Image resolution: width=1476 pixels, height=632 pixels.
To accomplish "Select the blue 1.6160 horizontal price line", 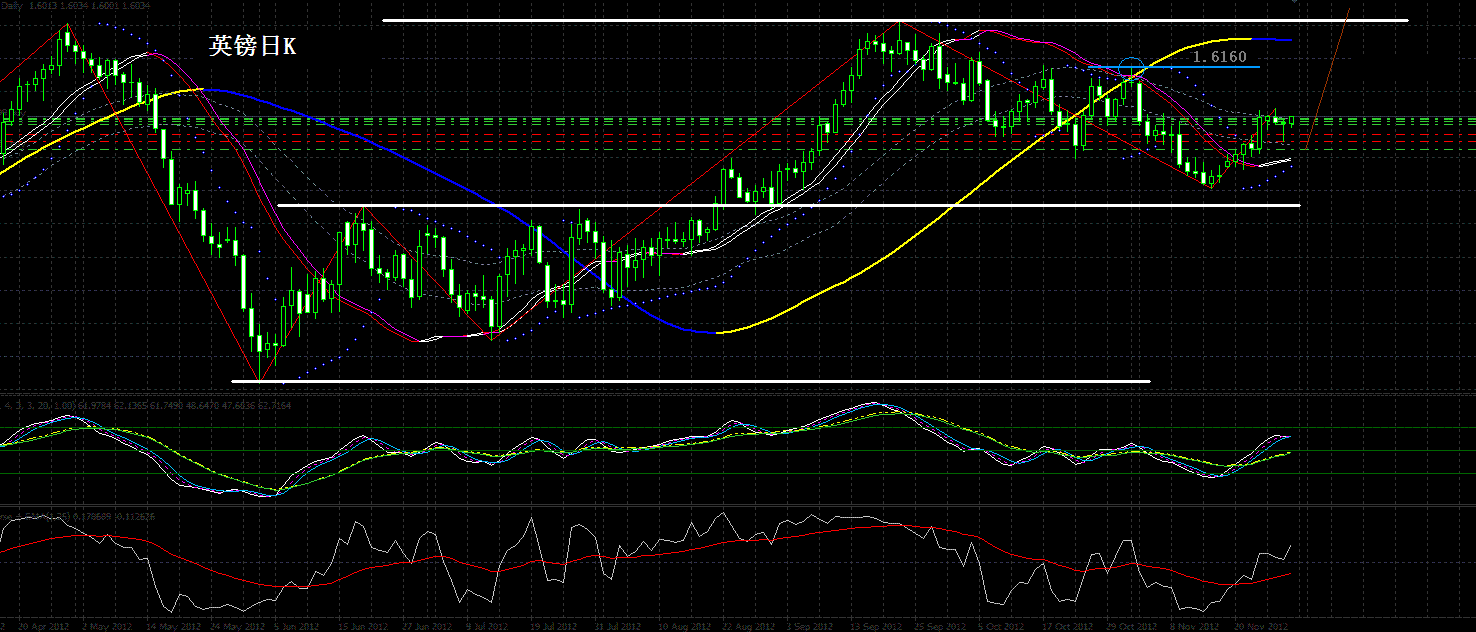I will (x=1174, y=66).
